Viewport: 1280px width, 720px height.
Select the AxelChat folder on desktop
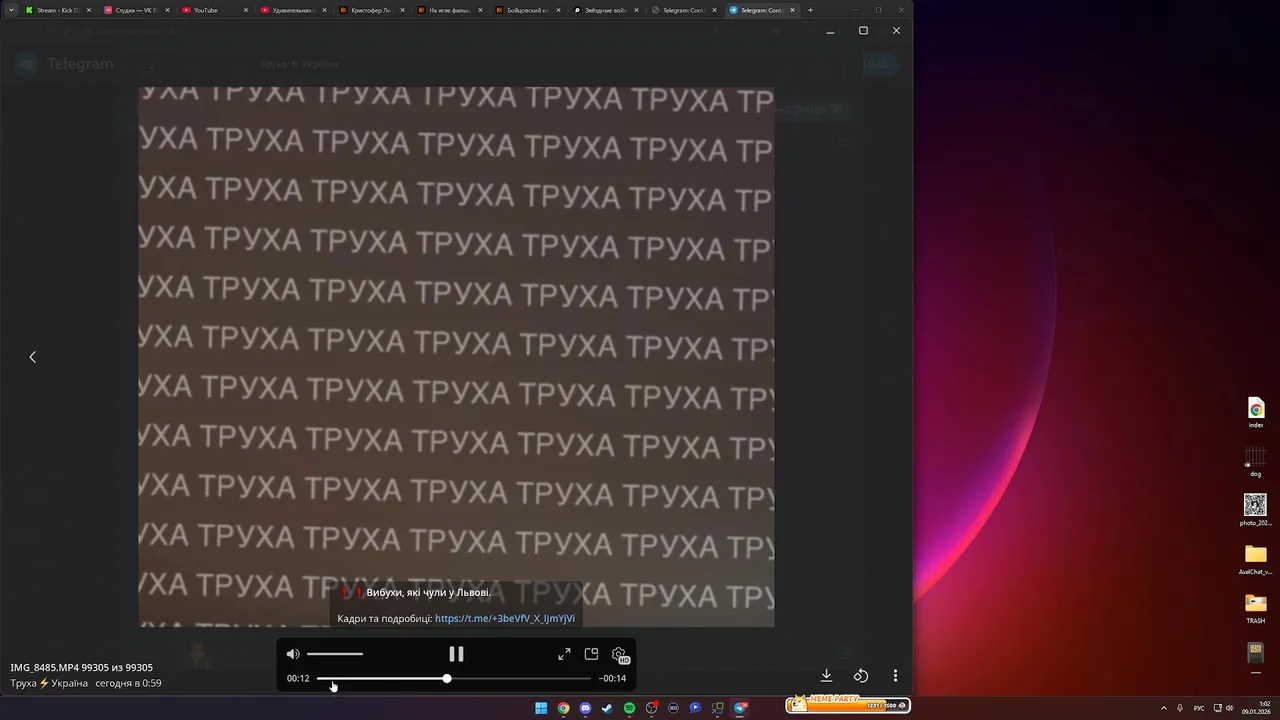[x=1256, y=560]
